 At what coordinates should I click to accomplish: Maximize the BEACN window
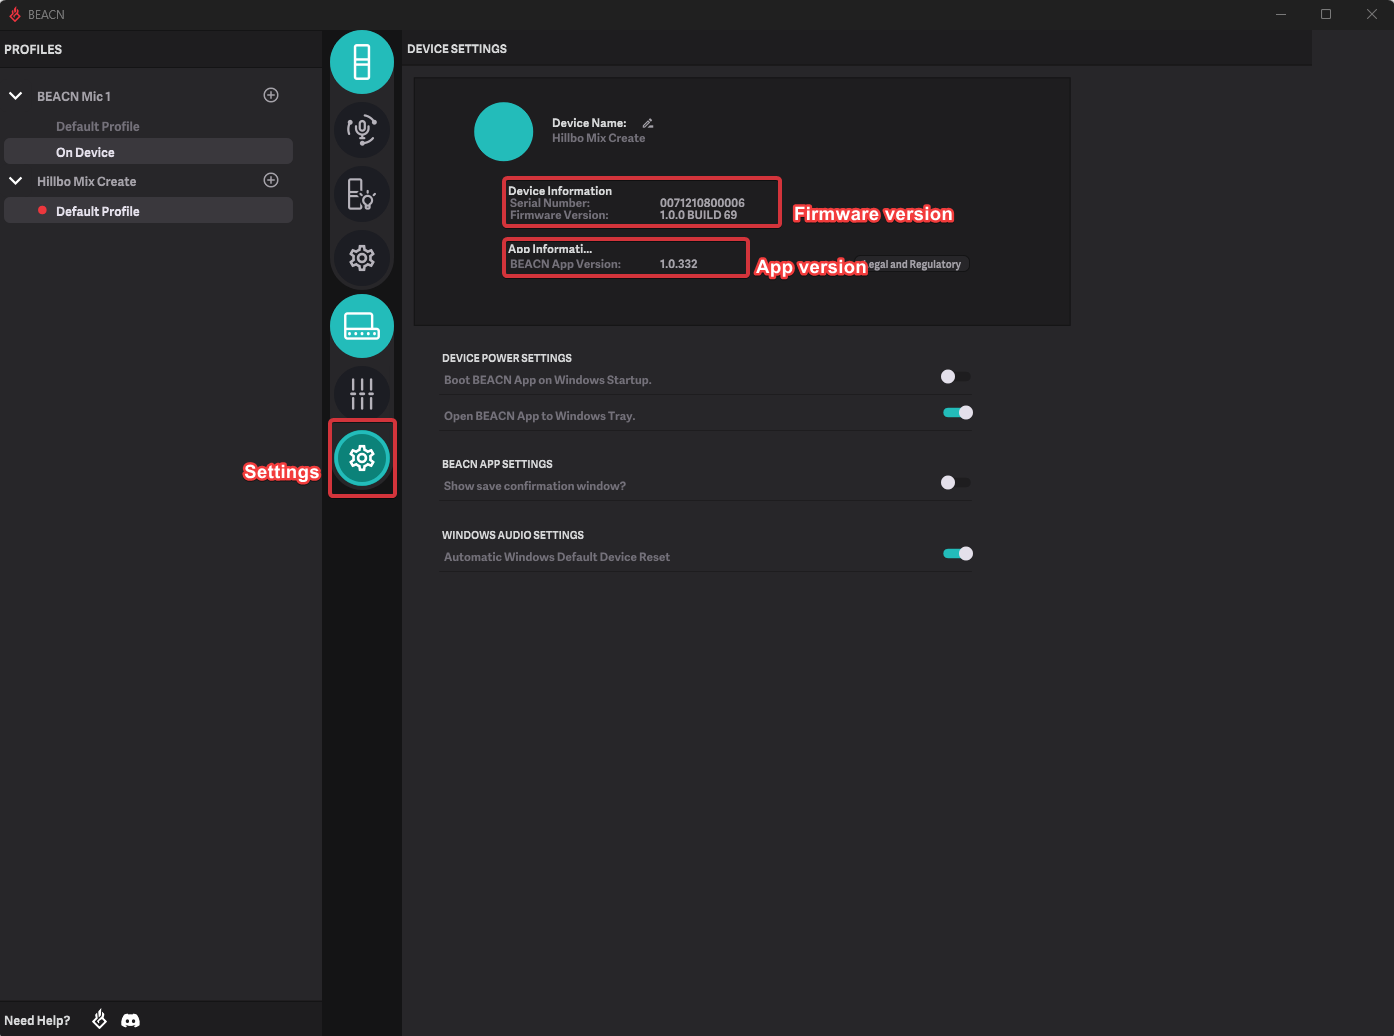[1326, 14]
